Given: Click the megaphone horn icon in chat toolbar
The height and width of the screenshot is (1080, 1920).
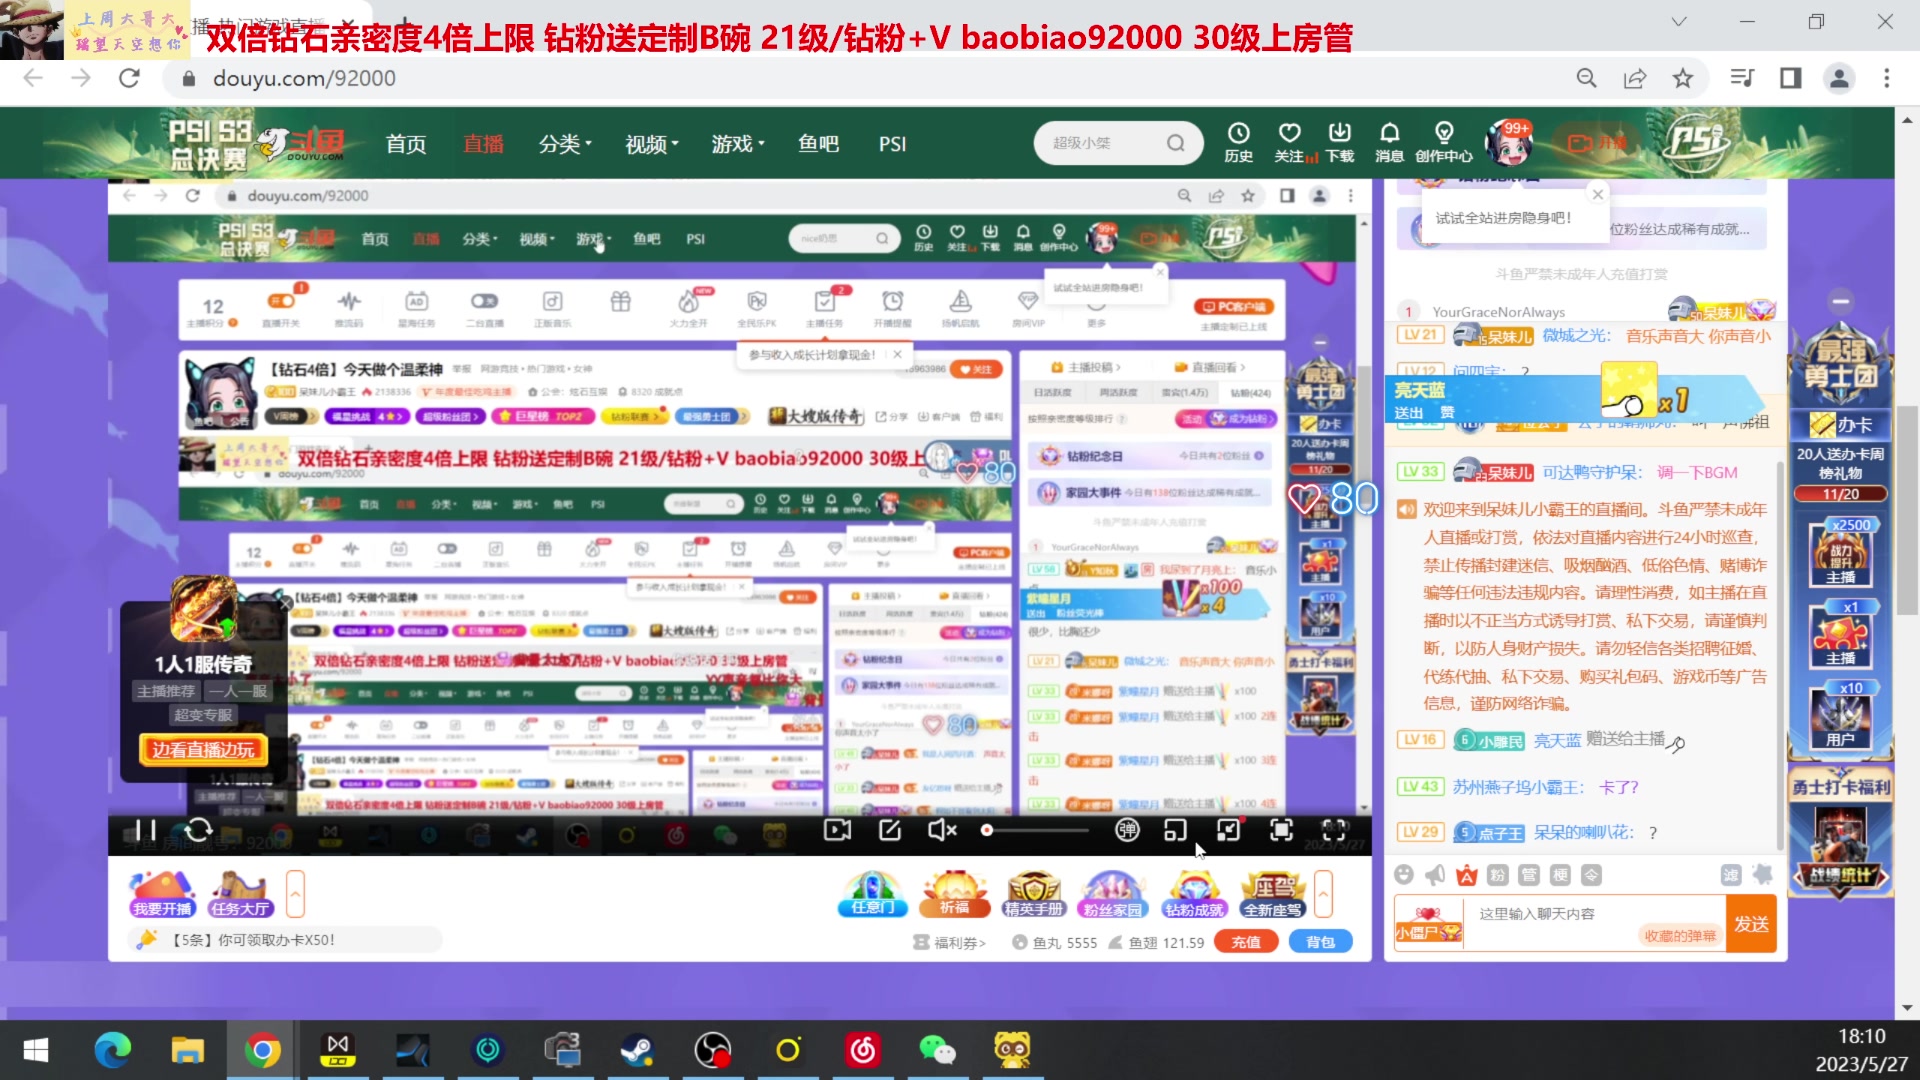Looking at the screenshot, I should [1435, 875].
